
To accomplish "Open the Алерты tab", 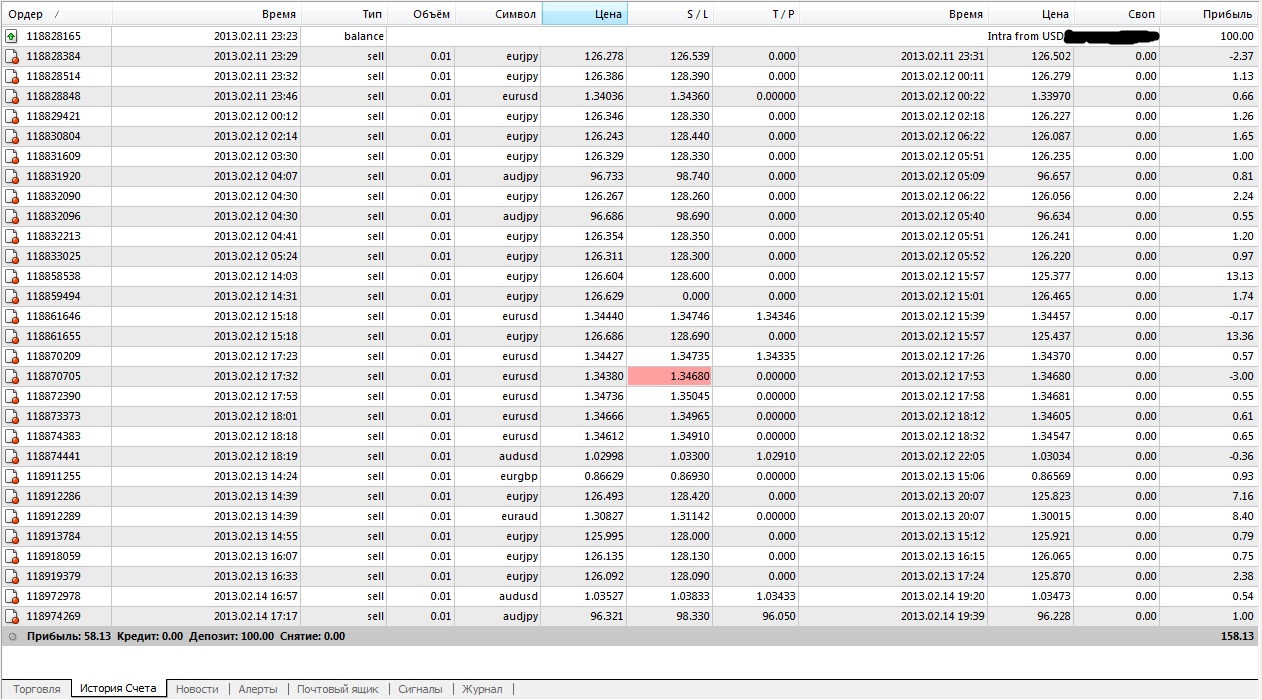I will [x=258, y=689].
